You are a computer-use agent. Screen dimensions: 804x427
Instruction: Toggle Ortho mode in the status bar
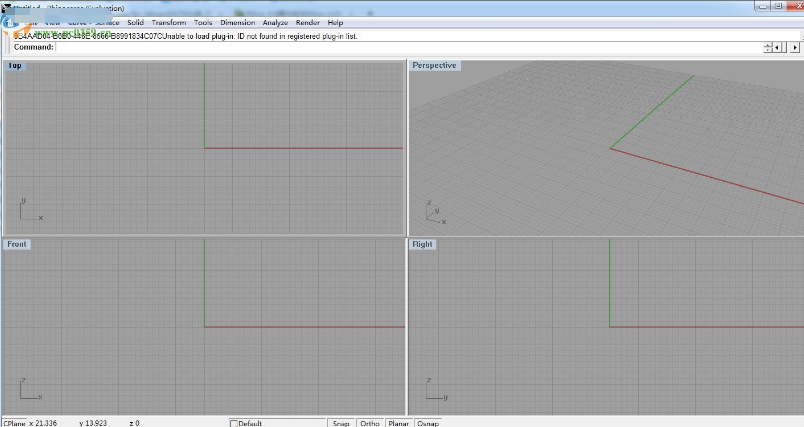pos(370,423)
